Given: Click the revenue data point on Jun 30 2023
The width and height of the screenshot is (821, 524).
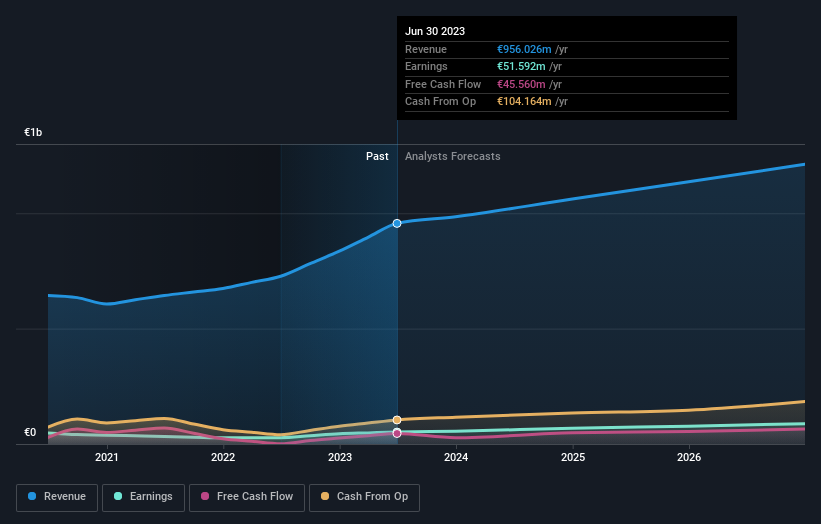Looking at the screenshot, I should click(397, 224).
